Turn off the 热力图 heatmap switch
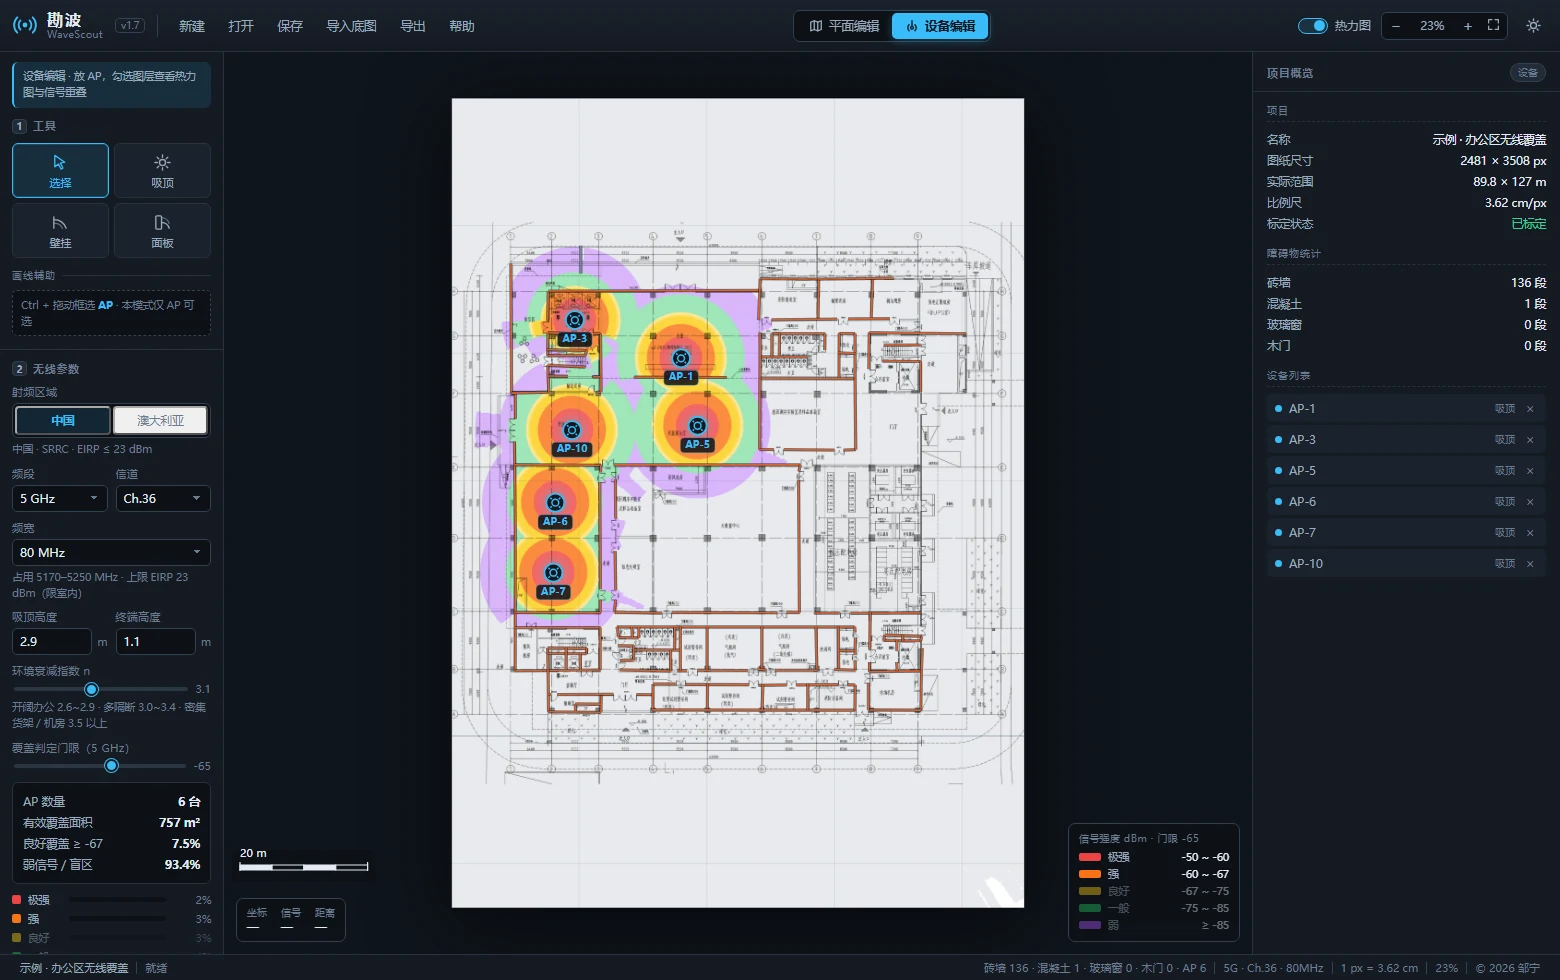 point(1312,26)
